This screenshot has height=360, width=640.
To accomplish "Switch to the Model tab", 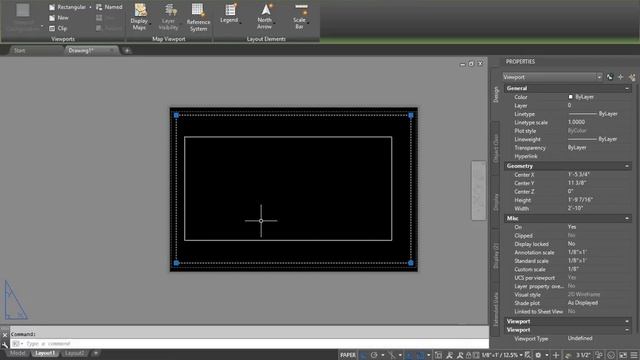I will [18, 353].
